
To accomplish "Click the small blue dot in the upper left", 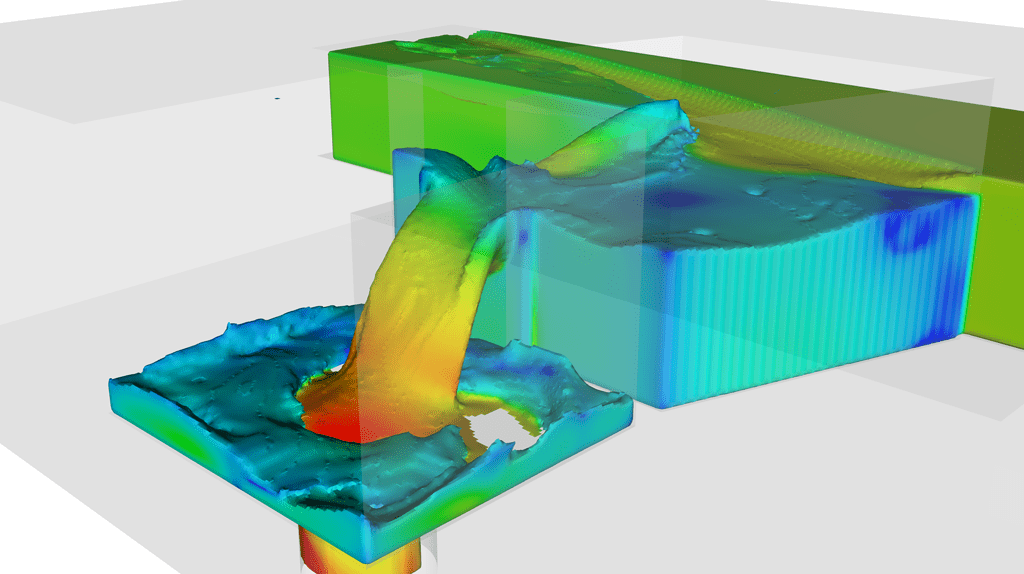I will pos(278,100).
